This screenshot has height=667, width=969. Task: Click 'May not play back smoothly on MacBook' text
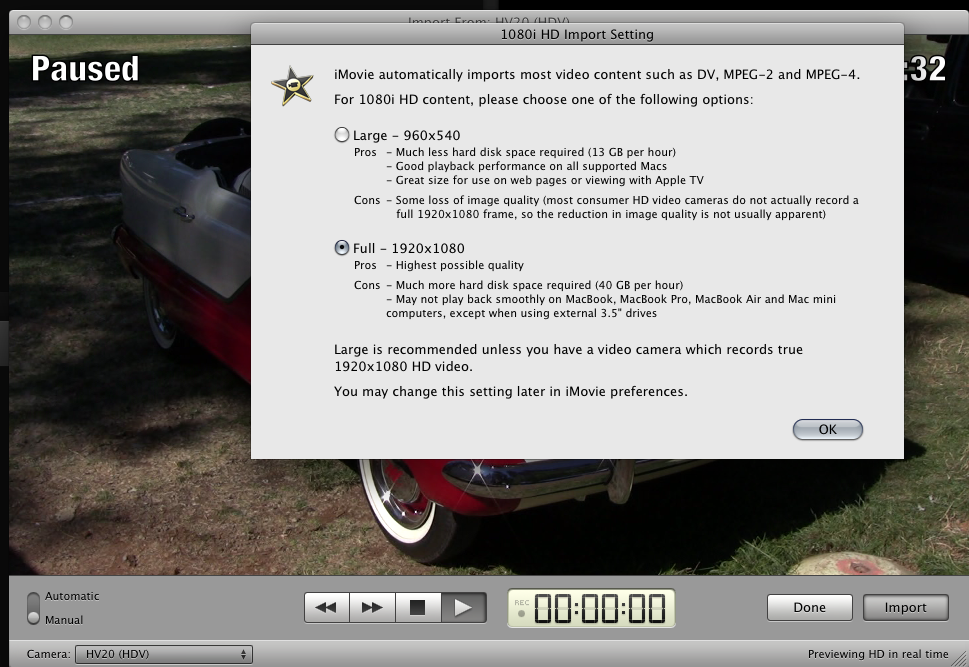(611, 306)
